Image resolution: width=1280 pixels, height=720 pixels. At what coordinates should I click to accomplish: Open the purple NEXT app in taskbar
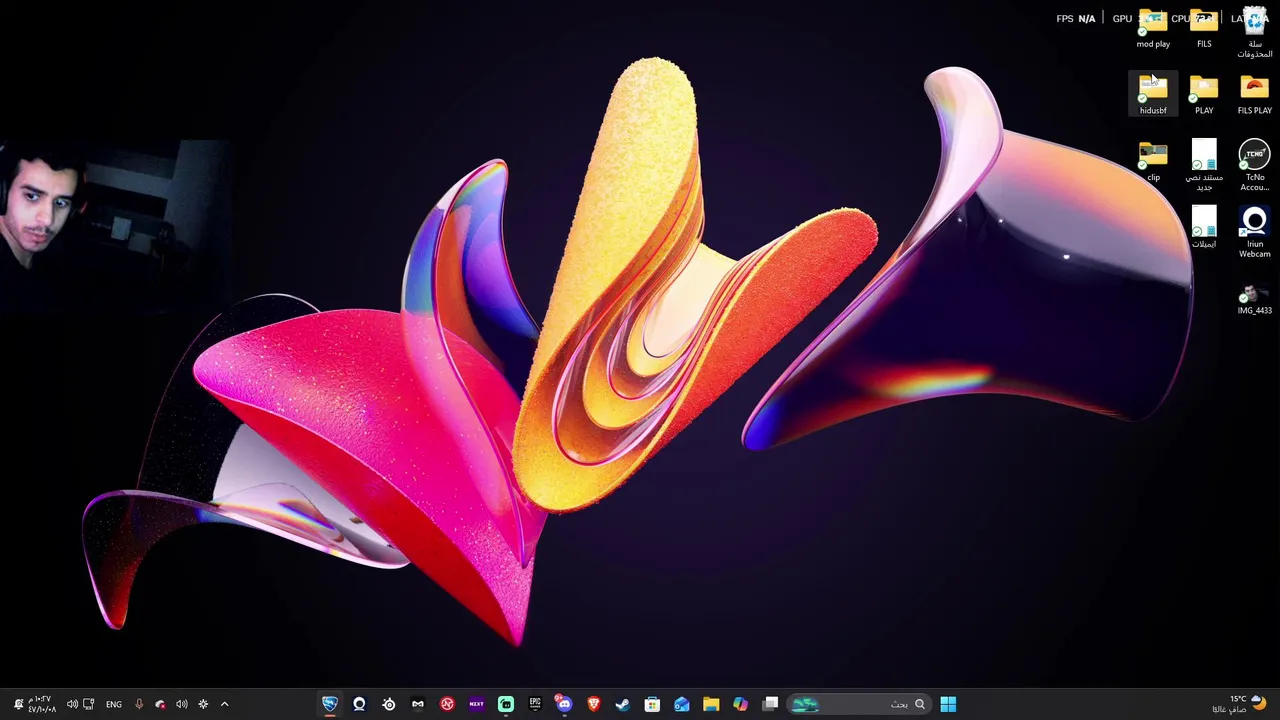[476, 704]
